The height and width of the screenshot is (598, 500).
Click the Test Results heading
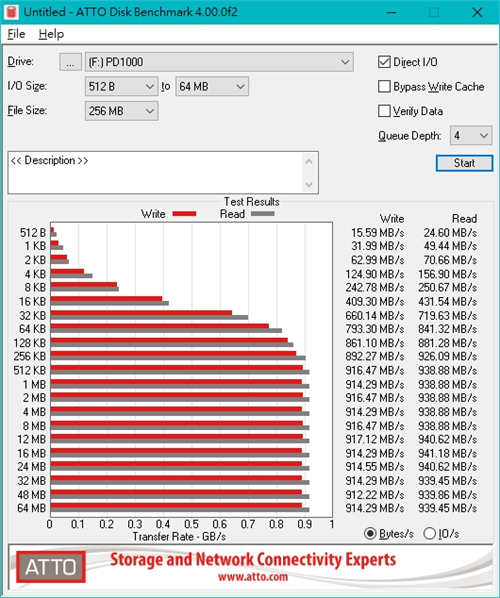(x=252, y=201)
